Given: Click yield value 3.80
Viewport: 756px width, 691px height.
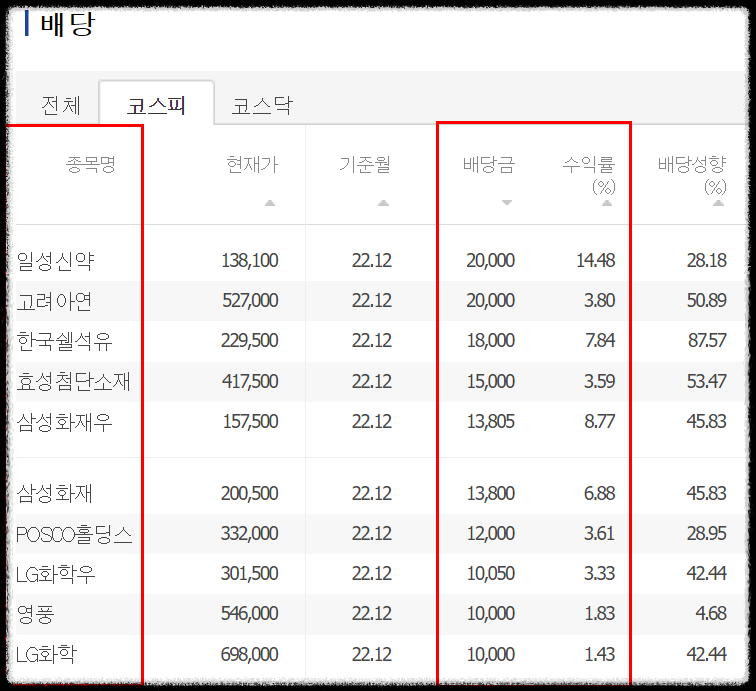Looking at the screenshot, I should pyautogui.click(x=599, y=301).
